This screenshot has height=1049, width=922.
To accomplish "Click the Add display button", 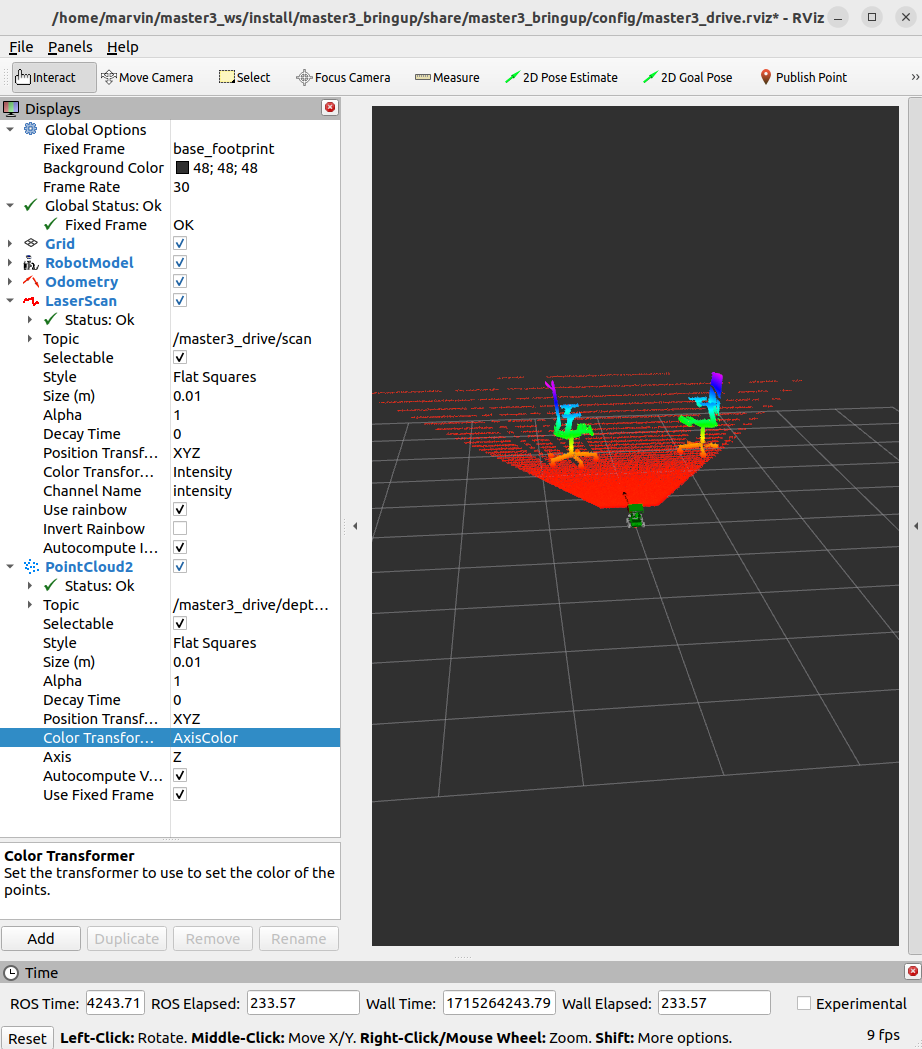I will 41,938.
